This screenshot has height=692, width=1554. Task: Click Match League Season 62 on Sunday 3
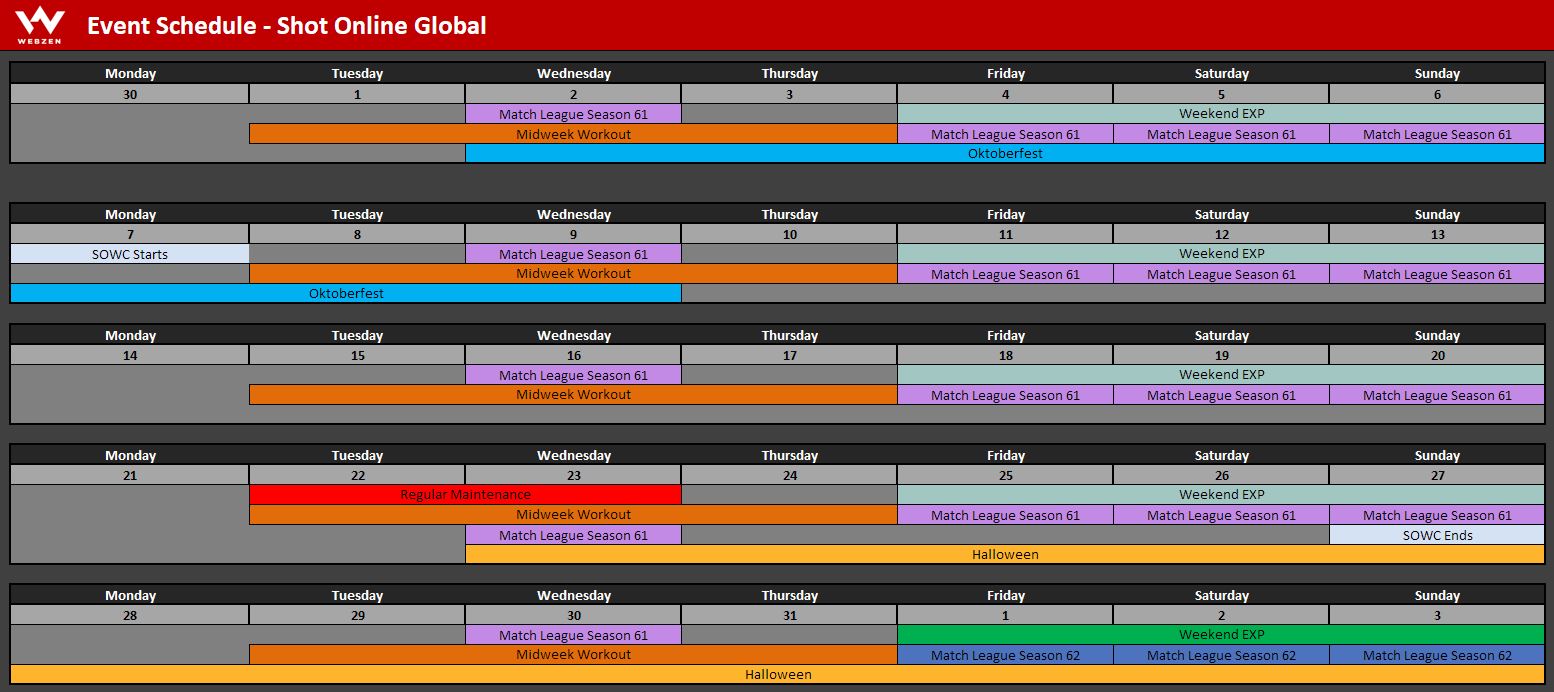[1437, 655]
